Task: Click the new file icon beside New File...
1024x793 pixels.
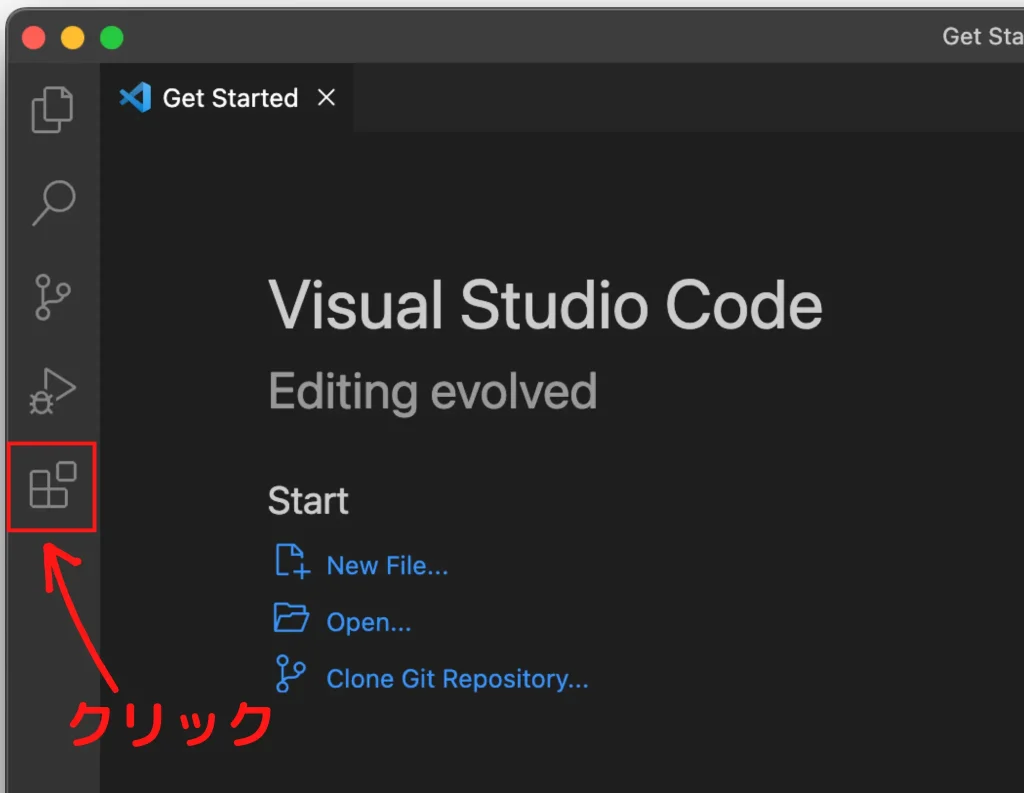Action: click(x=291, y=561)
